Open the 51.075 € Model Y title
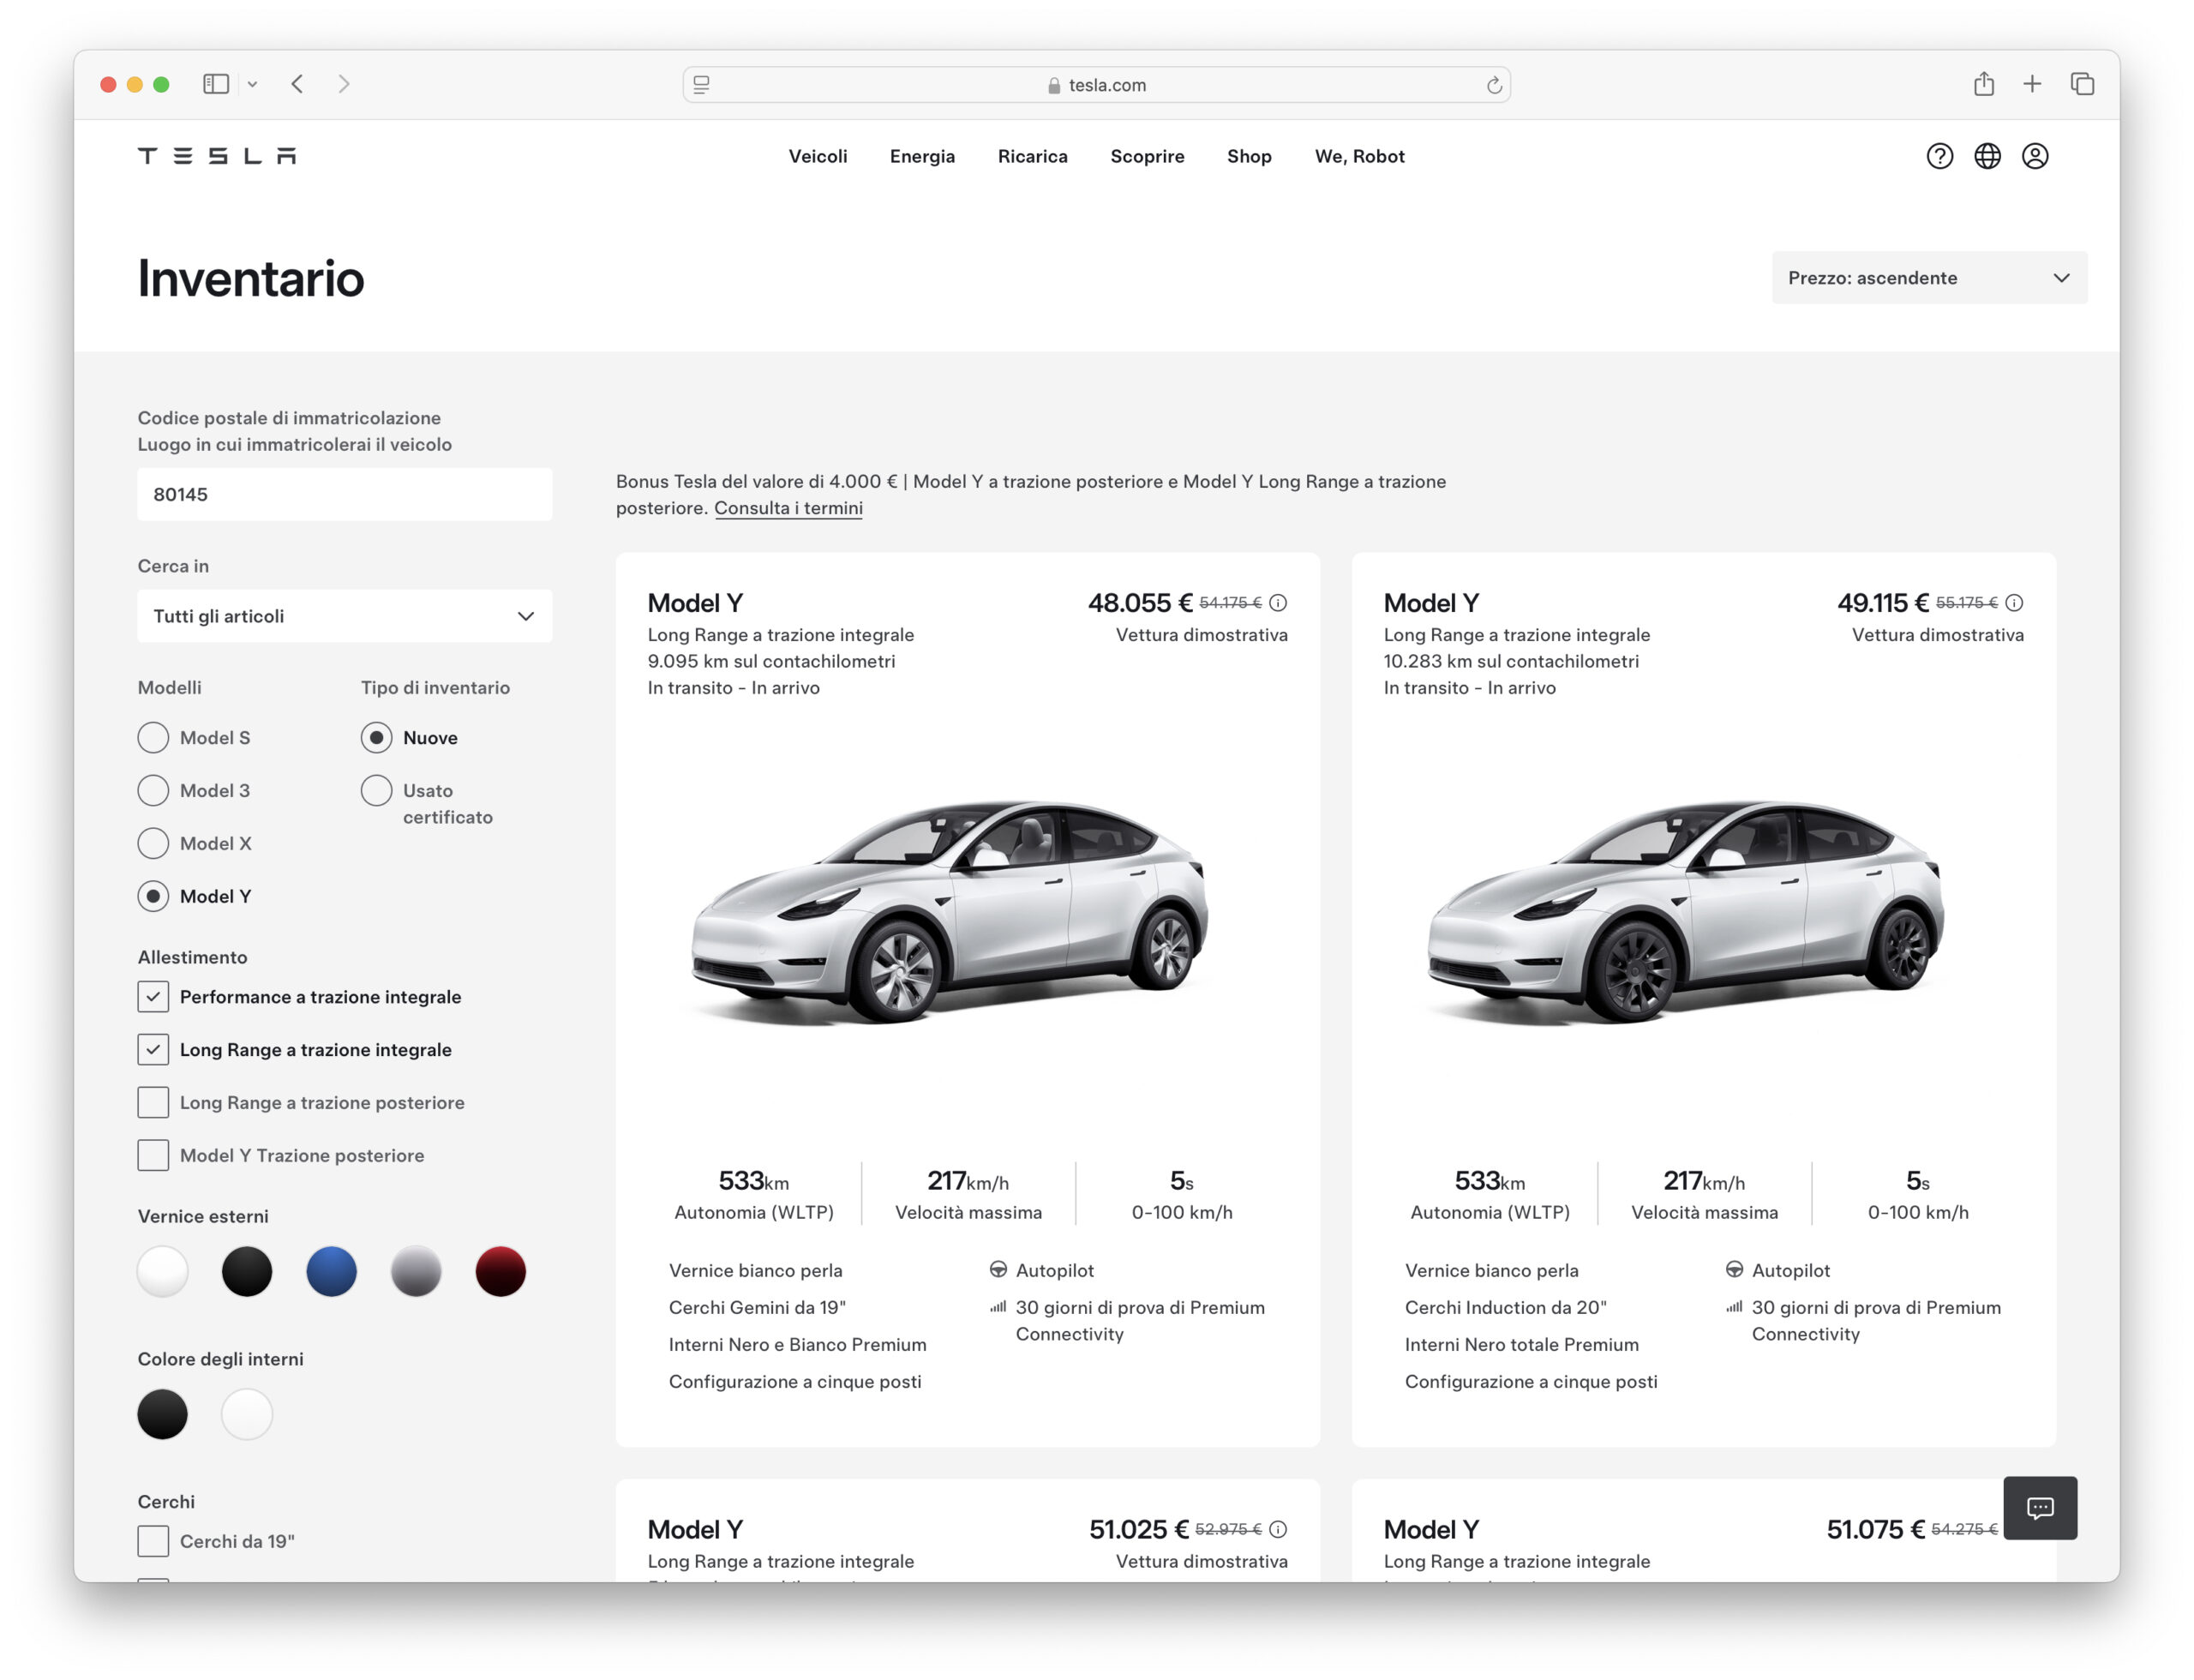 [1431, 1529]
